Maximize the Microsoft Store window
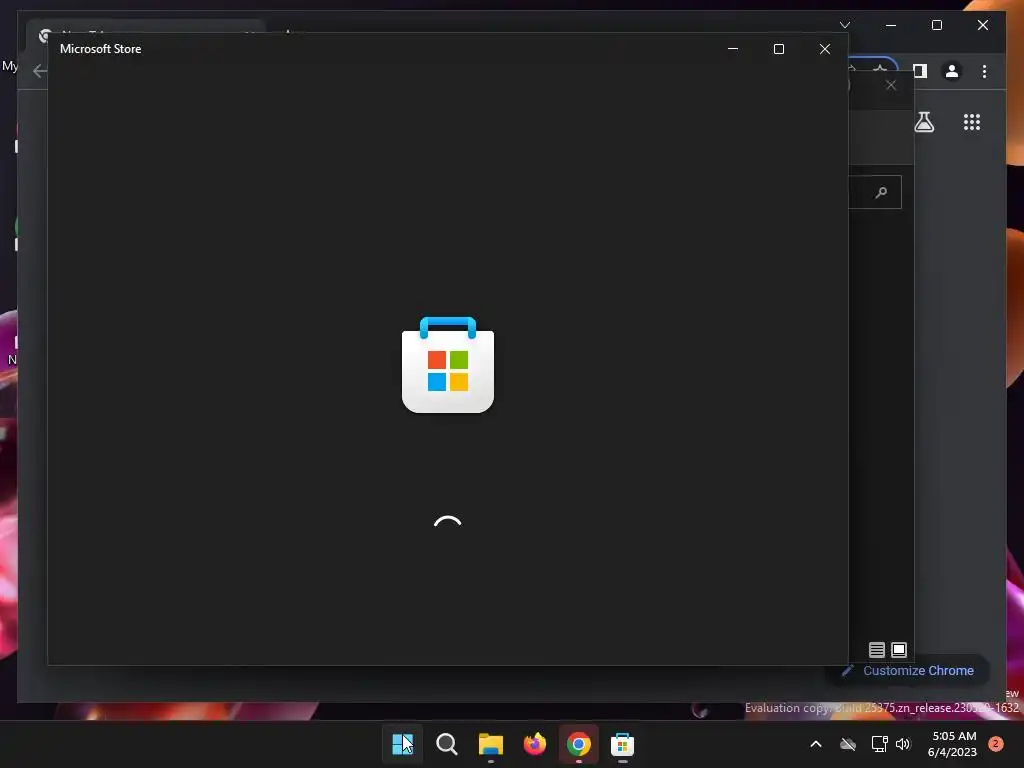Image resolution: width=1024 pixels, height=768 pixels. (778, 49)
